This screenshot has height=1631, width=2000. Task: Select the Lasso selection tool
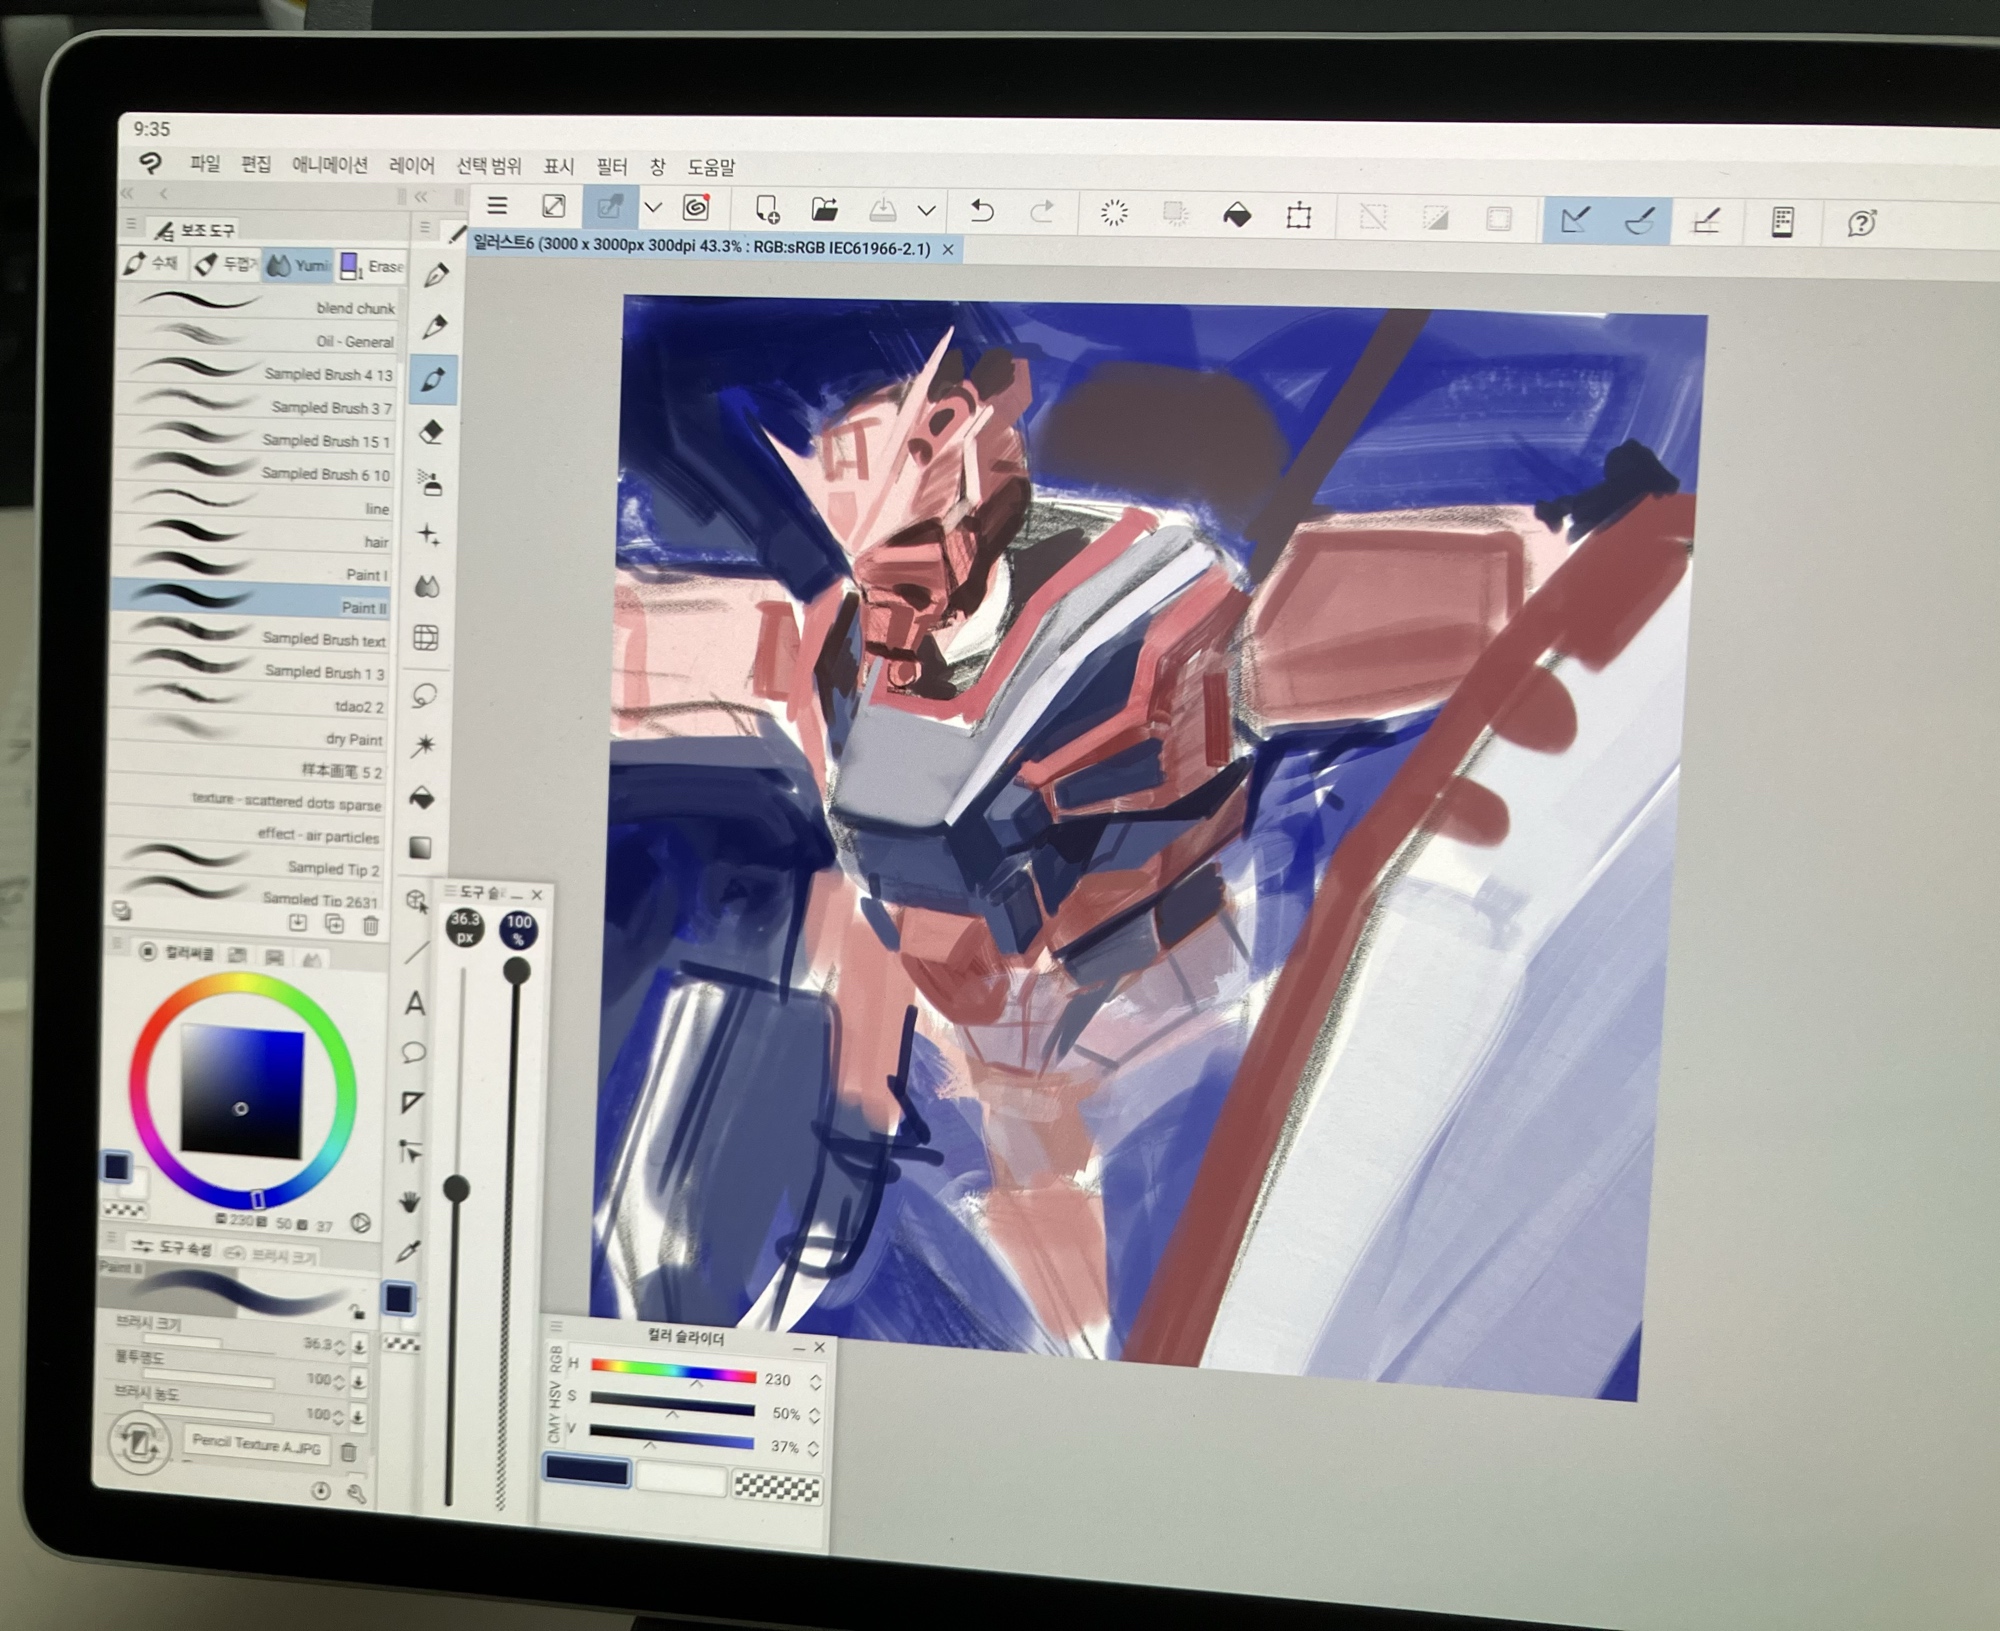(425, 694)
